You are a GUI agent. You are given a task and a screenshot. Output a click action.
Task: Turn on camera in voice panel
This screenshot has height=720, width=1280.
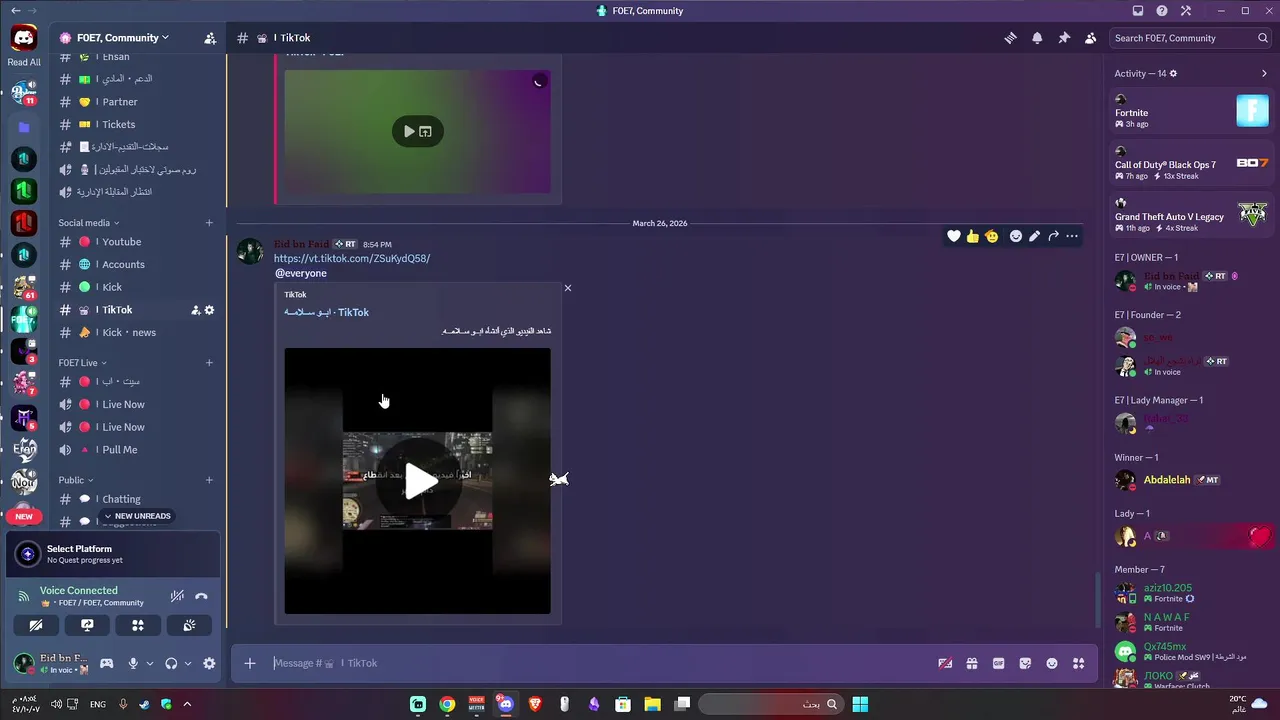(x=36, y=625)
